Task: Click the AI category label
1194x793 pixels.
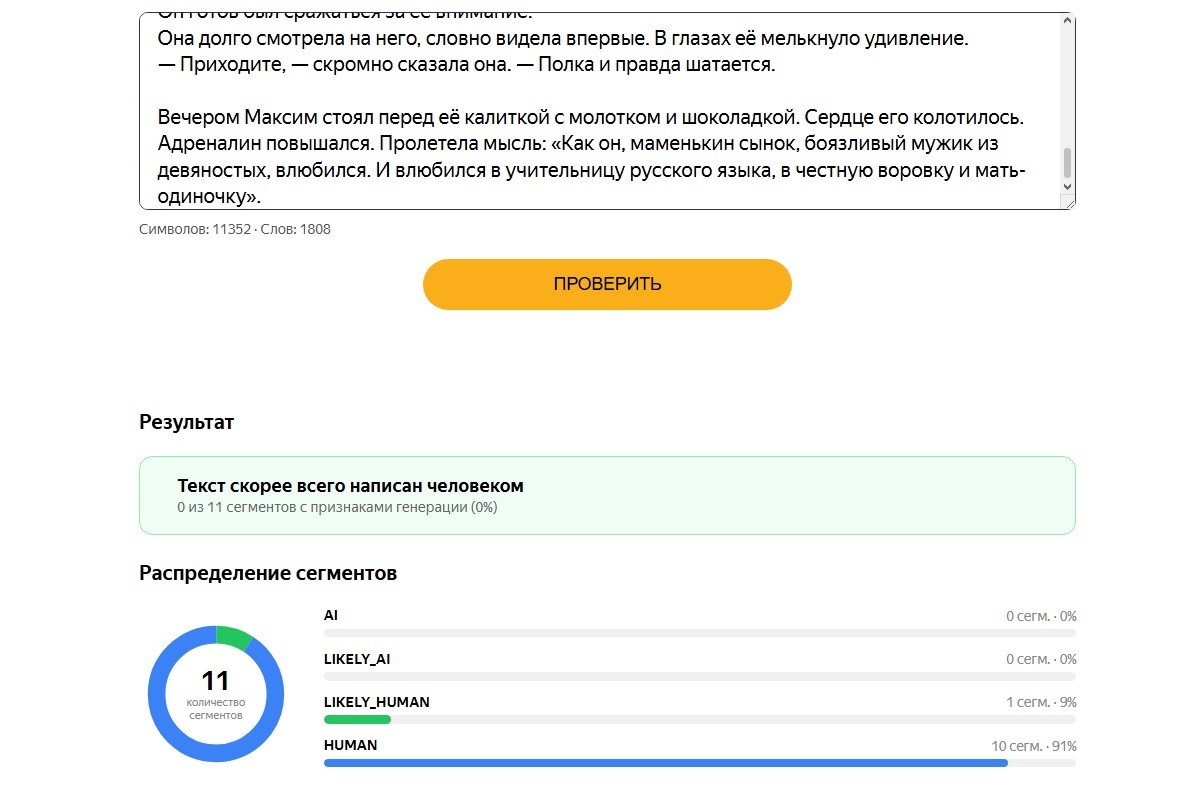Action: tap(330, 615)
